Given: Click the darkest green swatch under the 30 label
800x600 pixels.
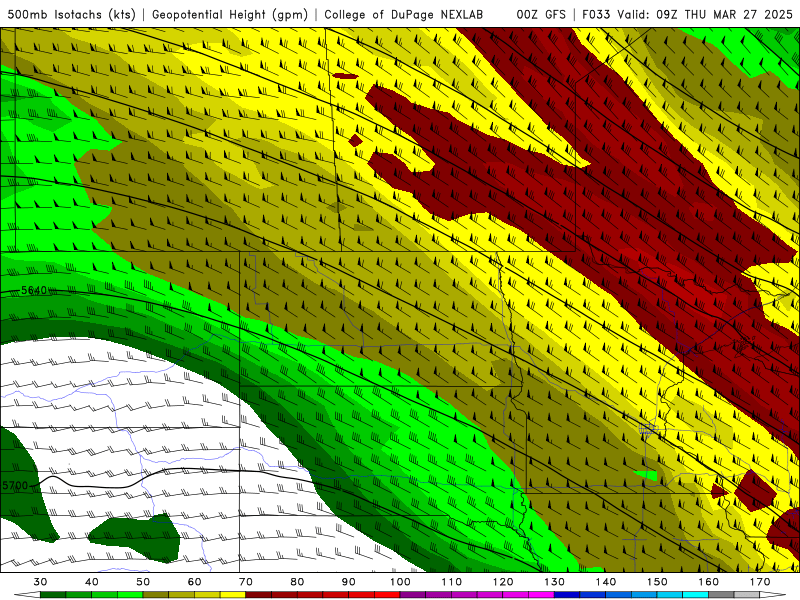Looking at the screenshot, I should [x=53, y=595].
